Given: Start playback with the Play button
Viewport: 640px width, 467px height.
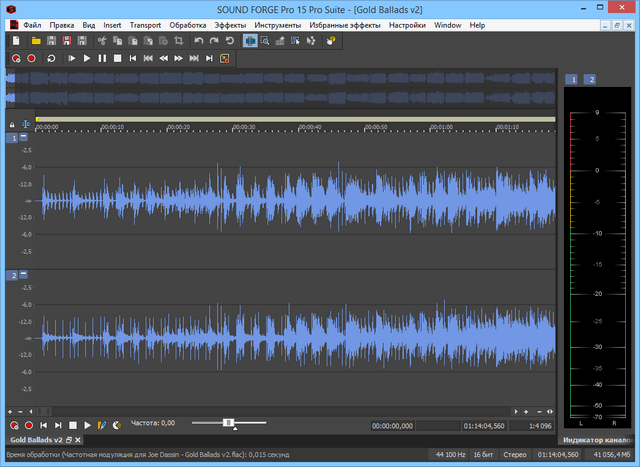Looking at the screenshot, I should [x=87, y=59].
